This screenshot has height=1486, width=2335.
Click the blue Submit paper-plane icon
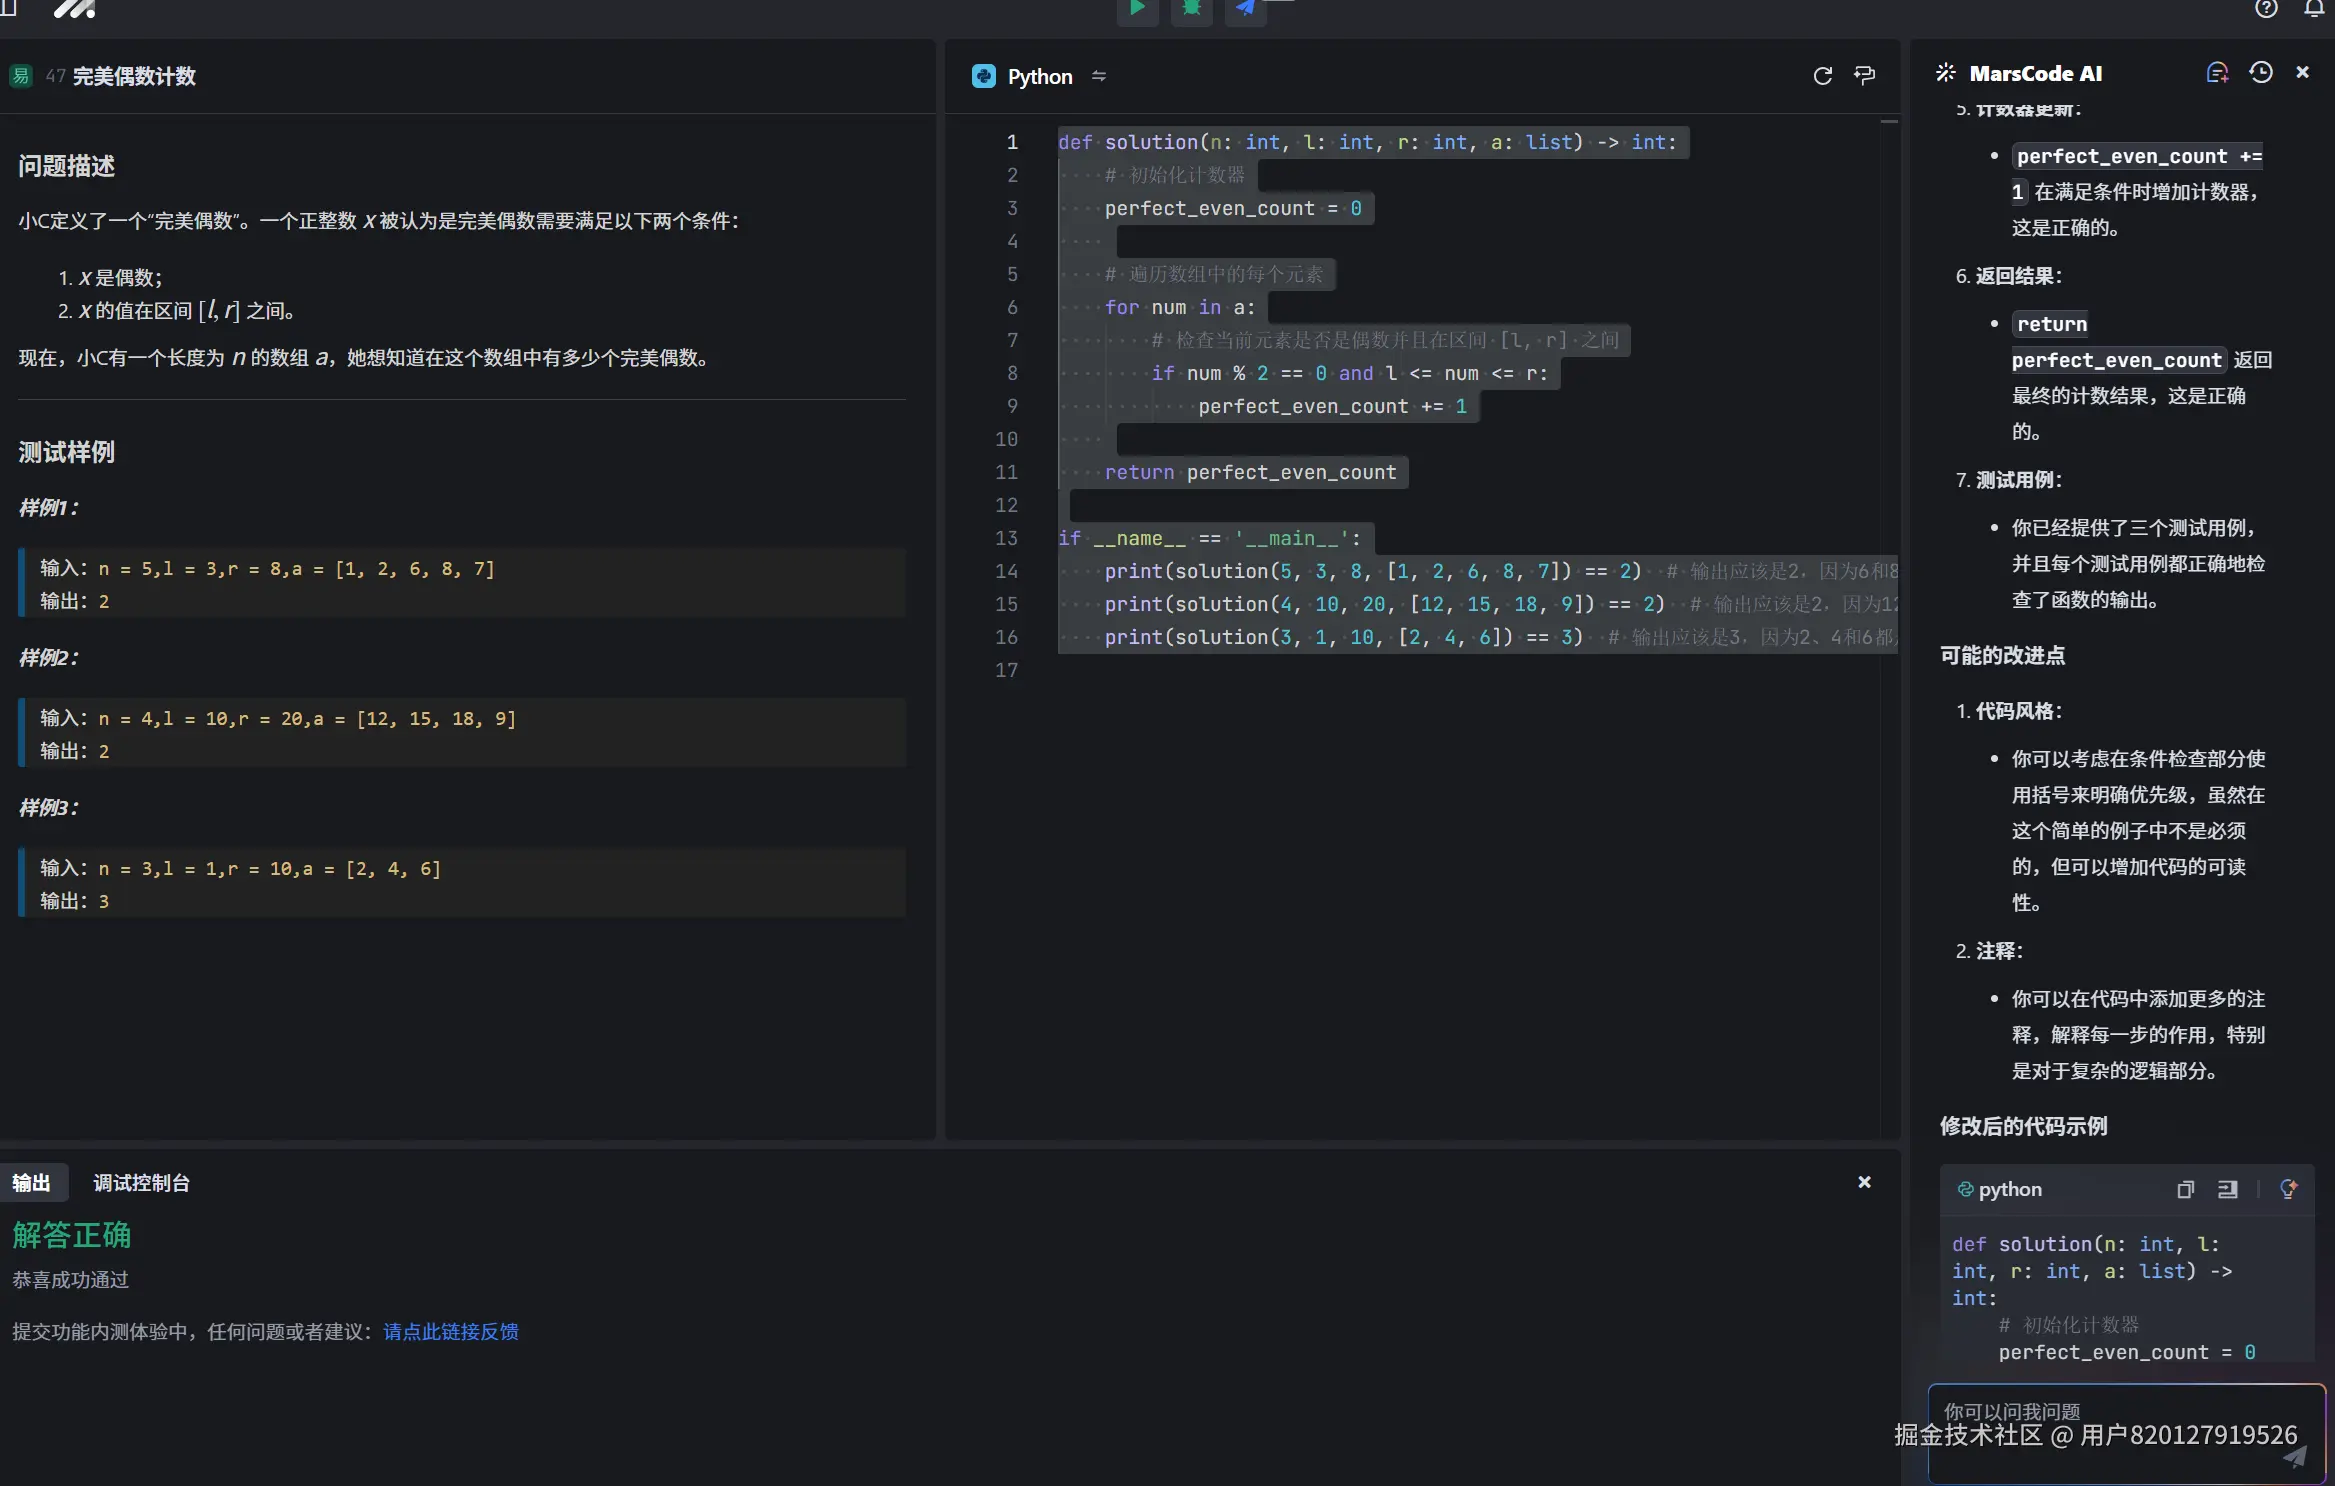pos(1245,8)
